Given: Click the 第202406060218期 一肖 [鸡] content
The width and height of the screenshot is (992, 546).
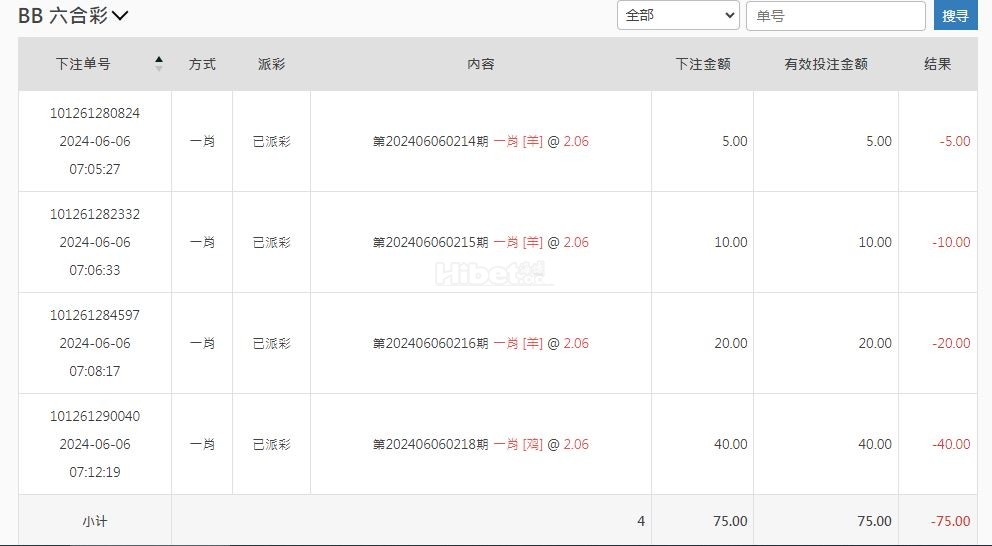Looking at the screenshot, I should point(481,444).
